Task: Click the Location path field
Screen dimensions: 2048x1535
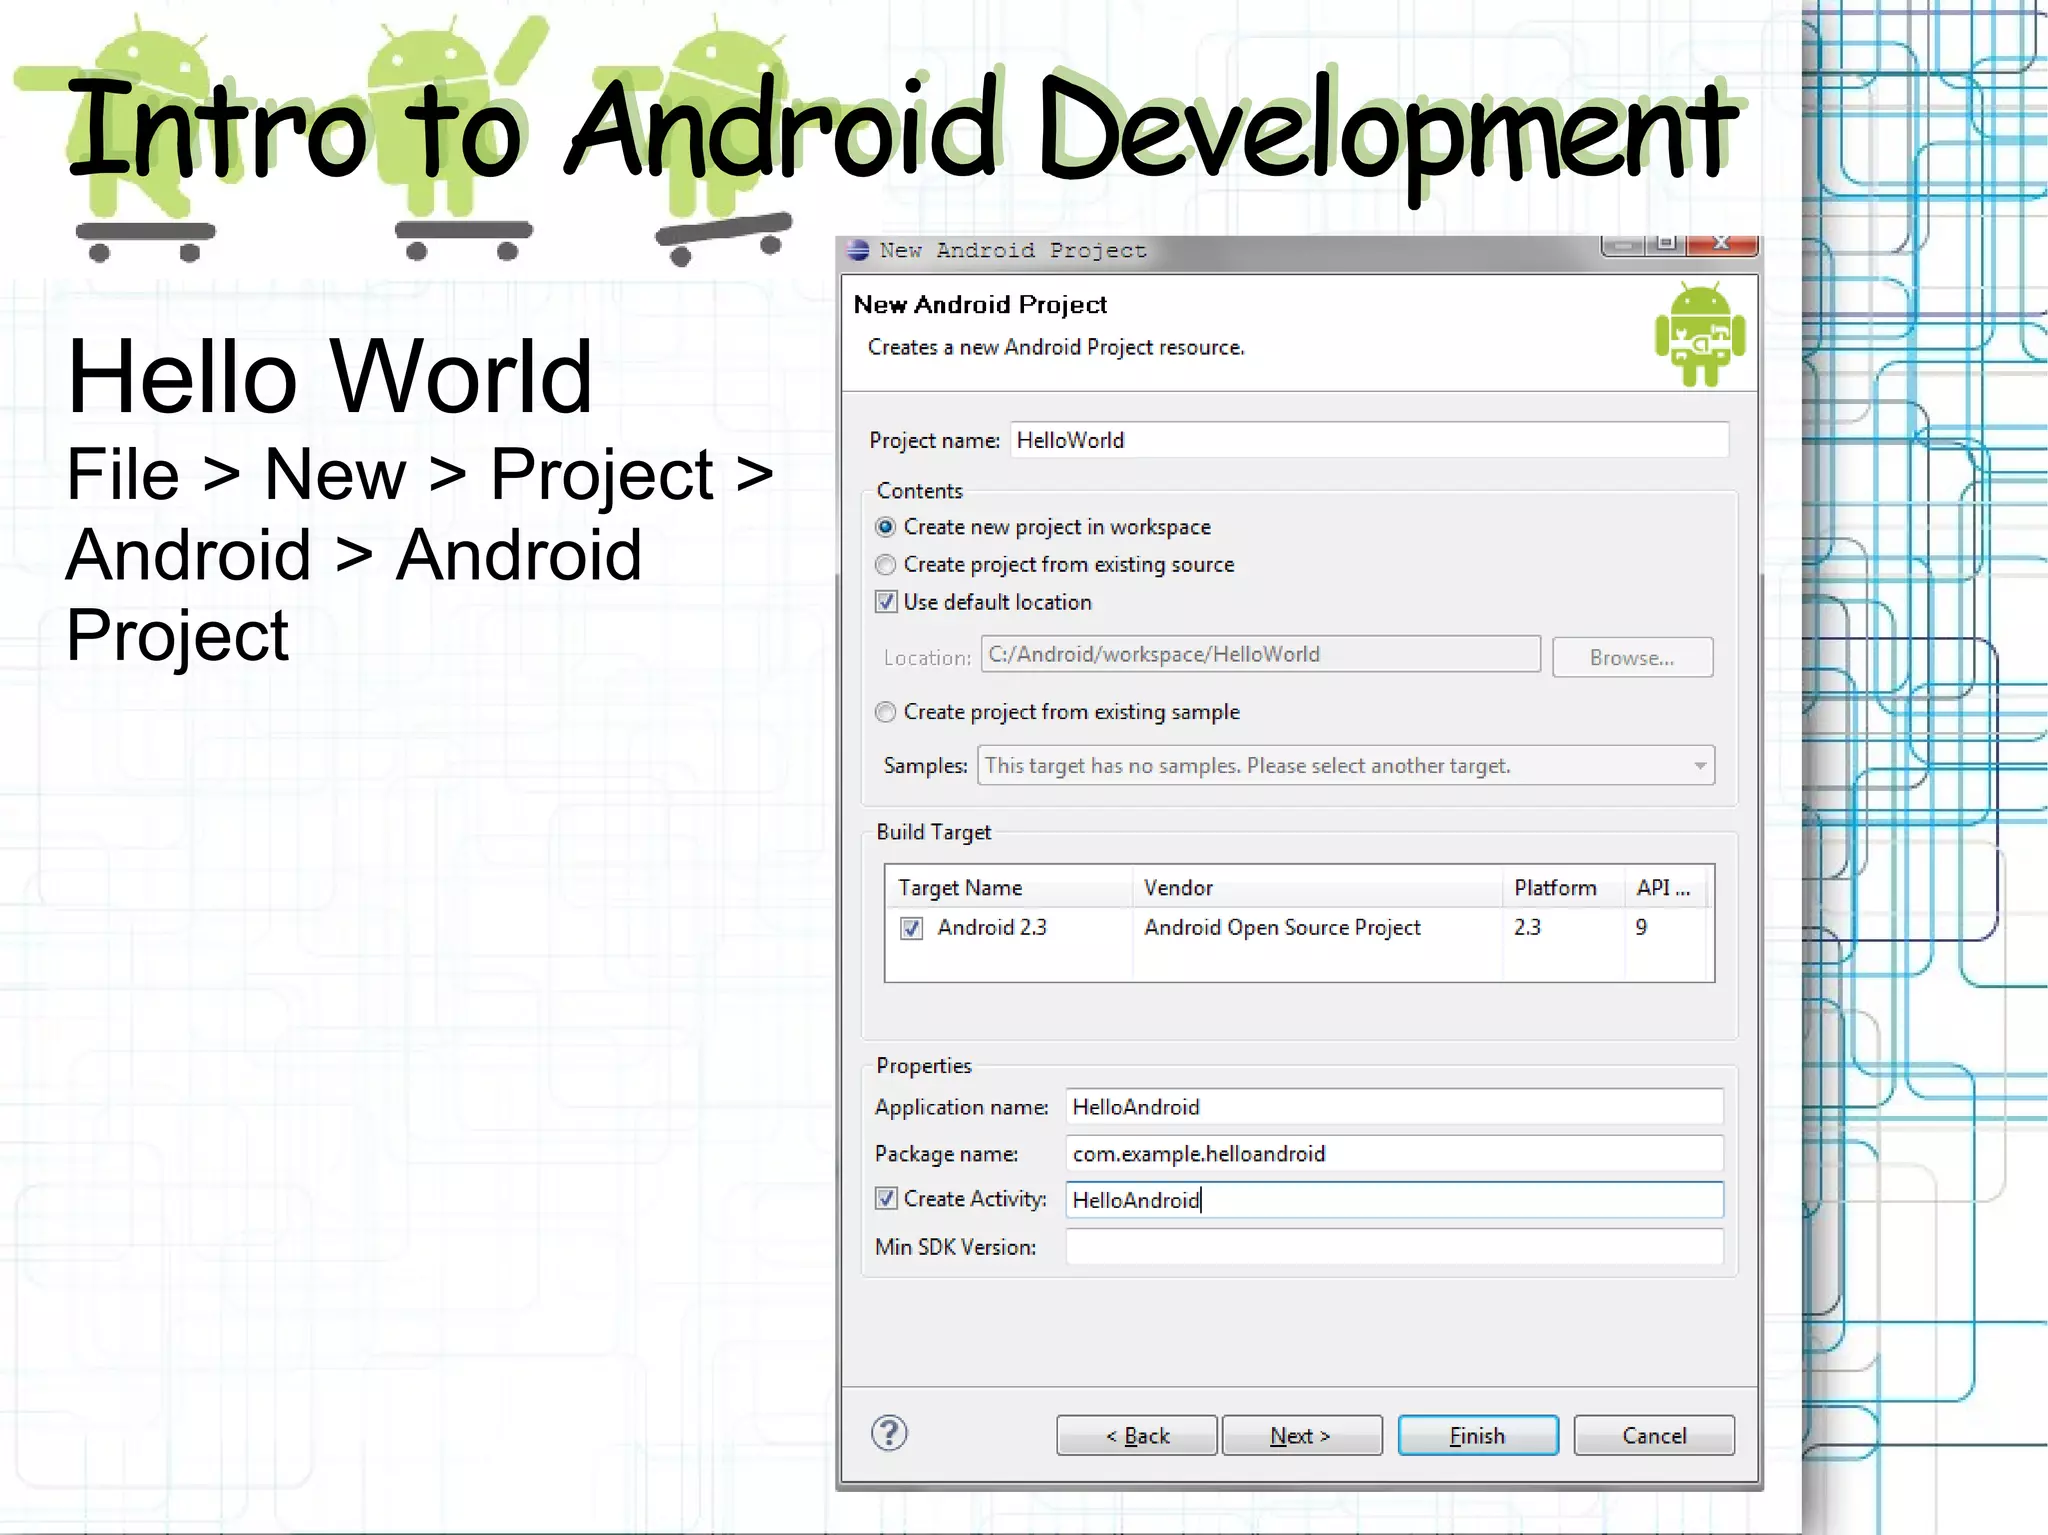Action: click(1260, 654)
